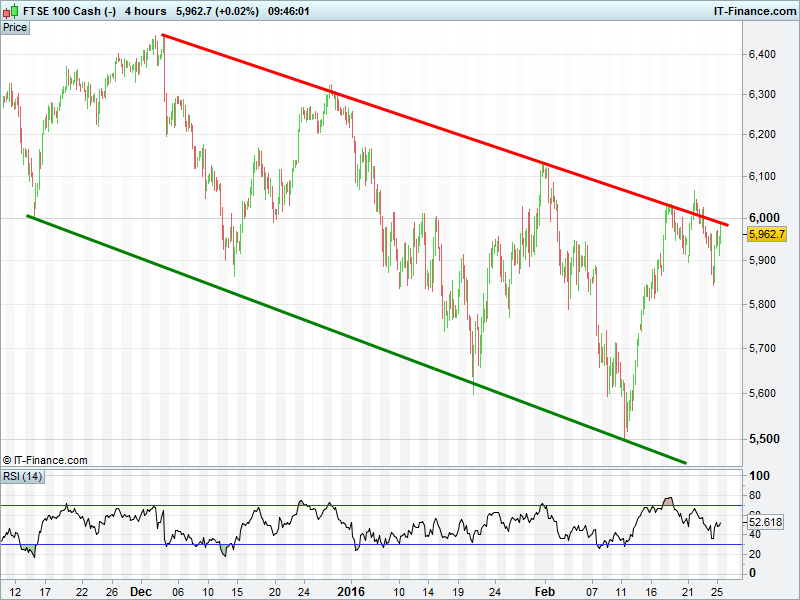The height and width of the screenshot is (600, 800).
Task: Click the 6,000 price axis label
Action: click(763, 218)
